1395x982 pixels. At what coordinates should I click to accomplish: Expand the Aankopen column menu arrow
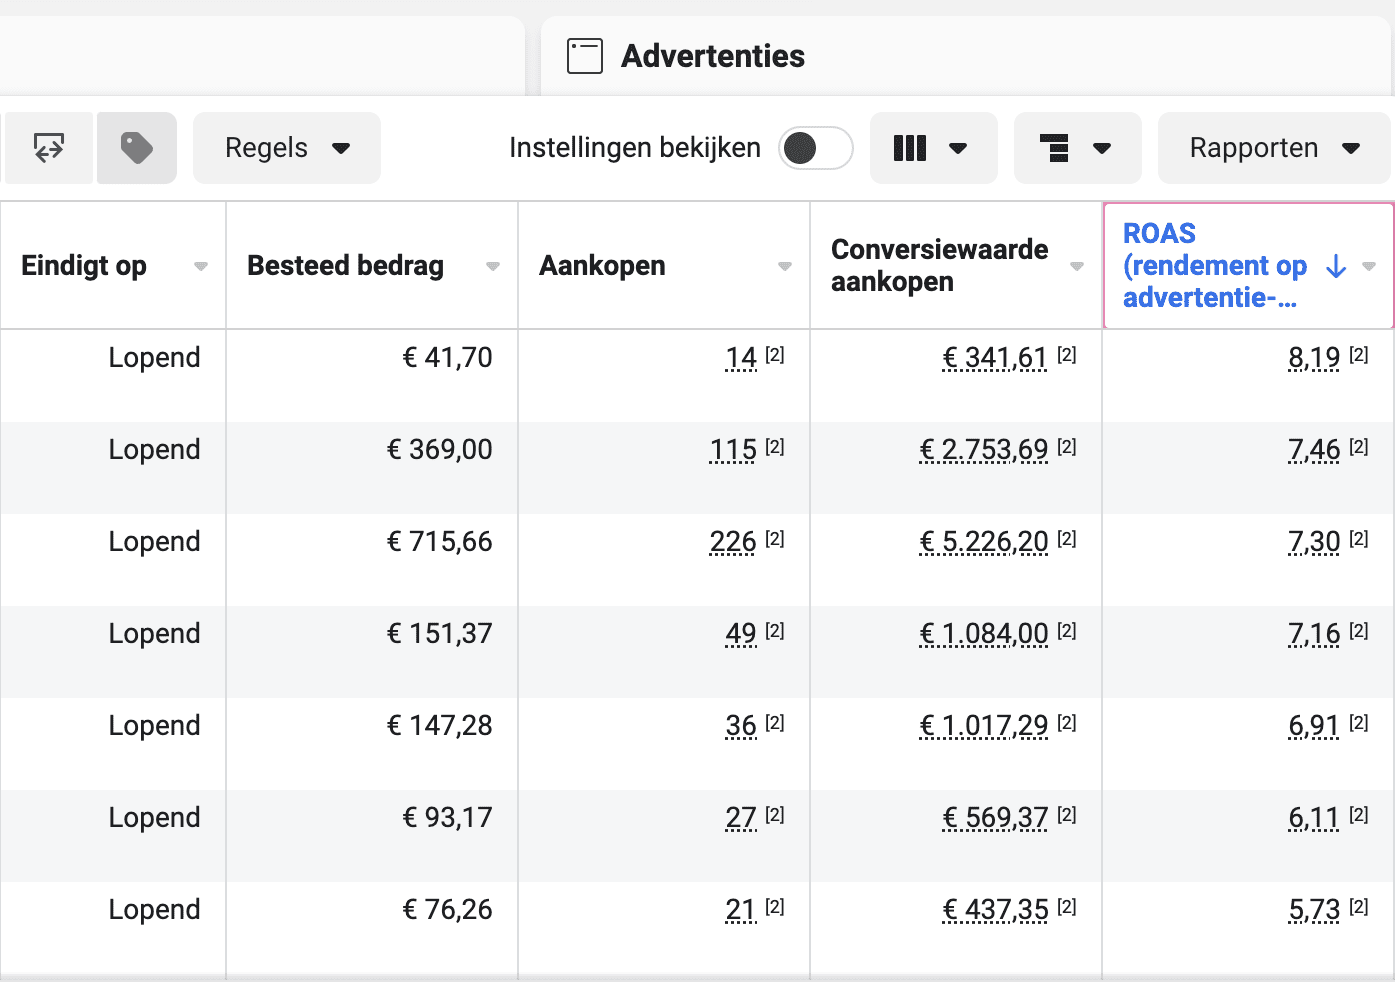pyautogui.click(x=785, y=266)
